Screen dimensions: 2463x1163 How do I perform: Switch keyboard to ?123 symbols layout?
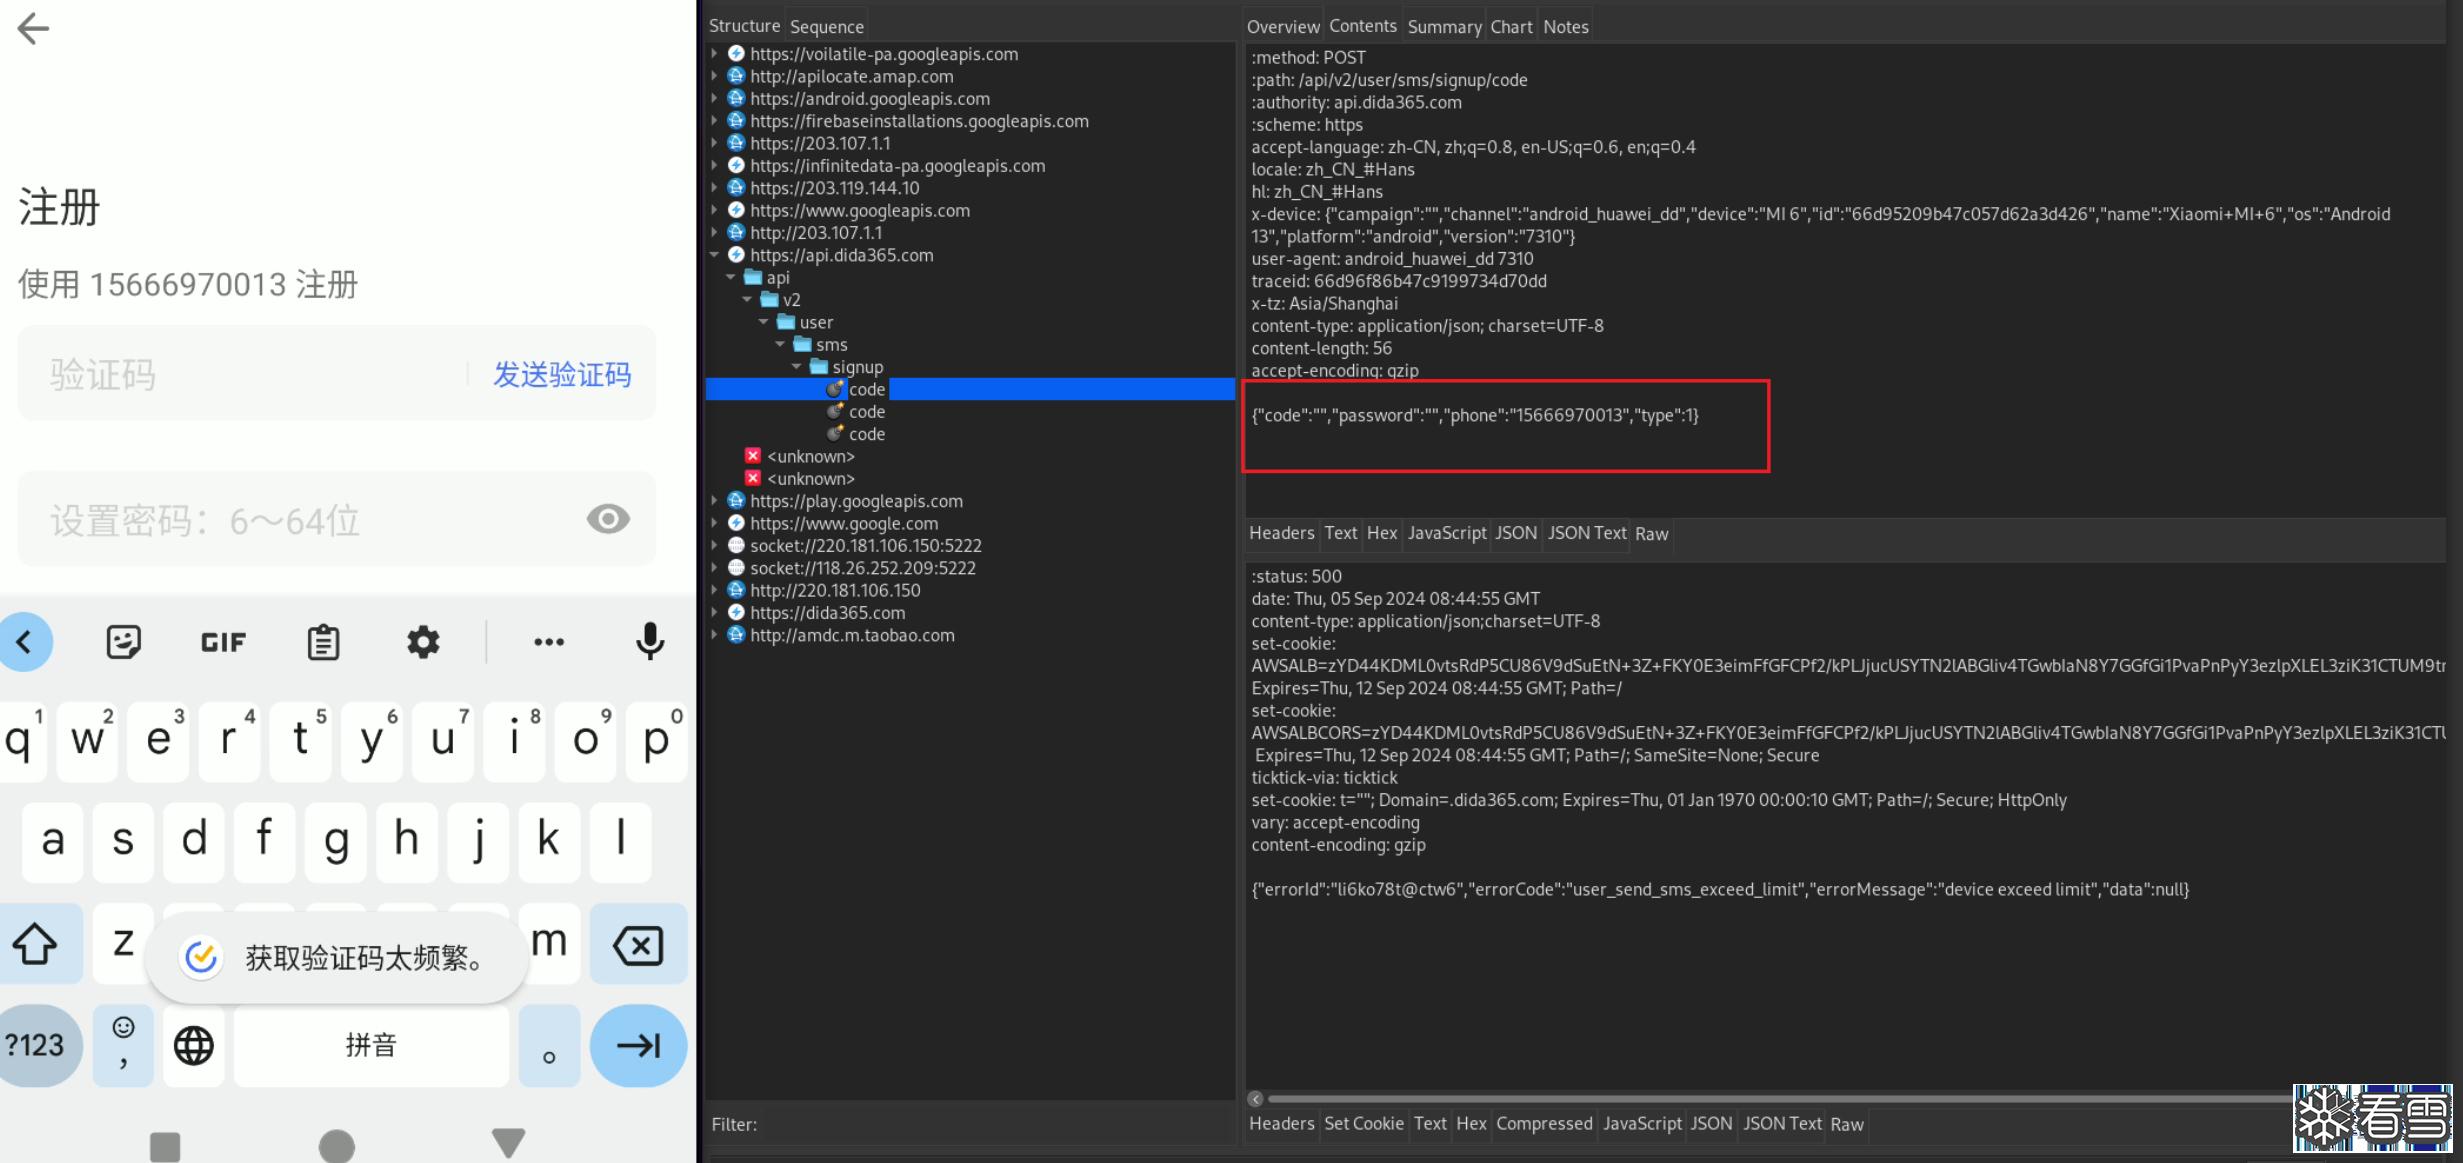tap(36, 1046)
